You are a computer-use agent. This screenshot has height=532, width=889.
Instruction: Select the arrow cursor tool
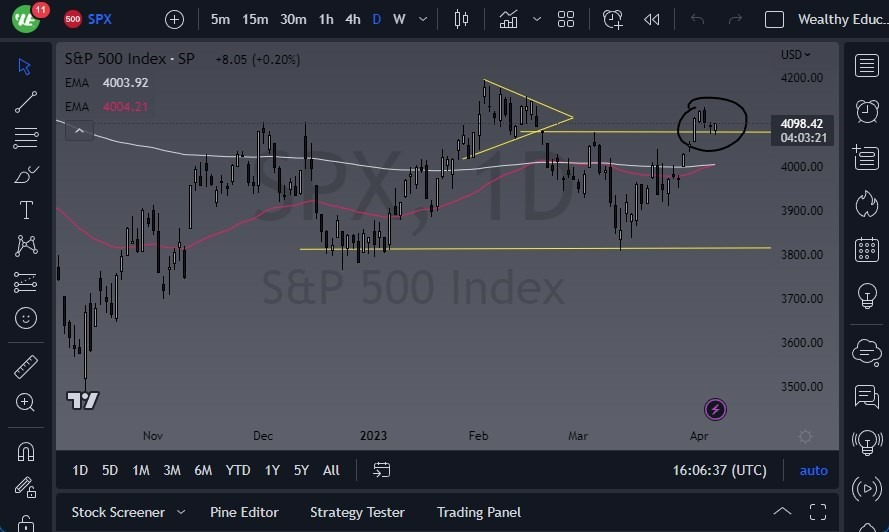(x=24, y=66)
